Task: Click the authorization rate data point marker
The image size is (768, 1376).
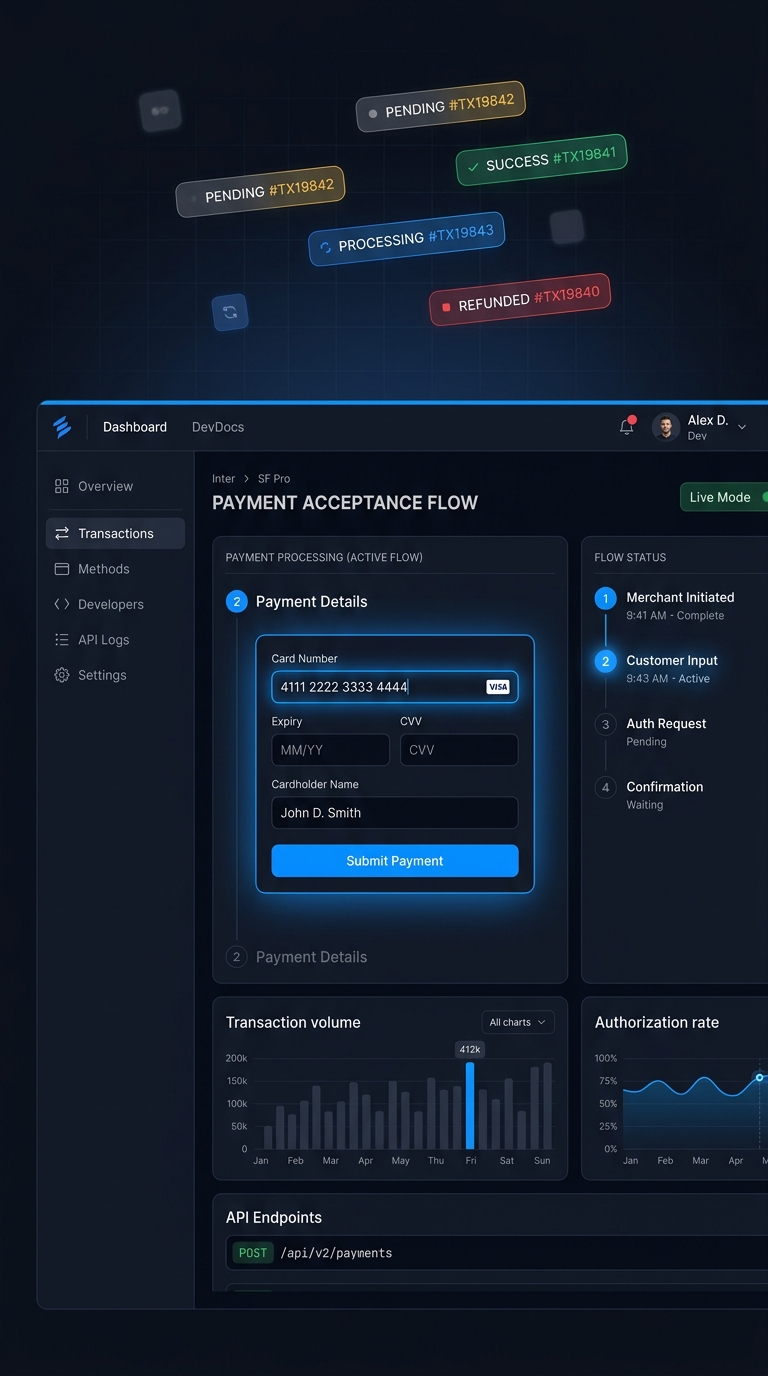Action: tap(759, 1077)
